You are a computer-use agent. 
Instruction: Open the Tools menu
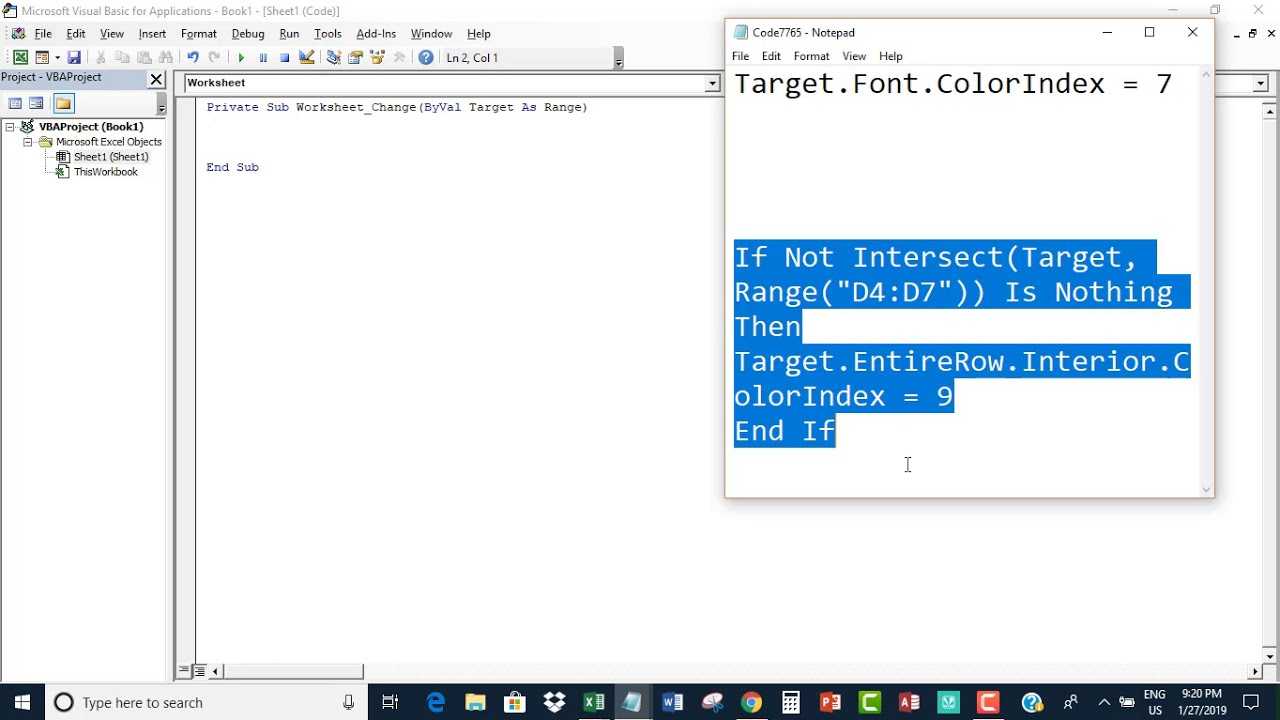[x=328, y=34]
